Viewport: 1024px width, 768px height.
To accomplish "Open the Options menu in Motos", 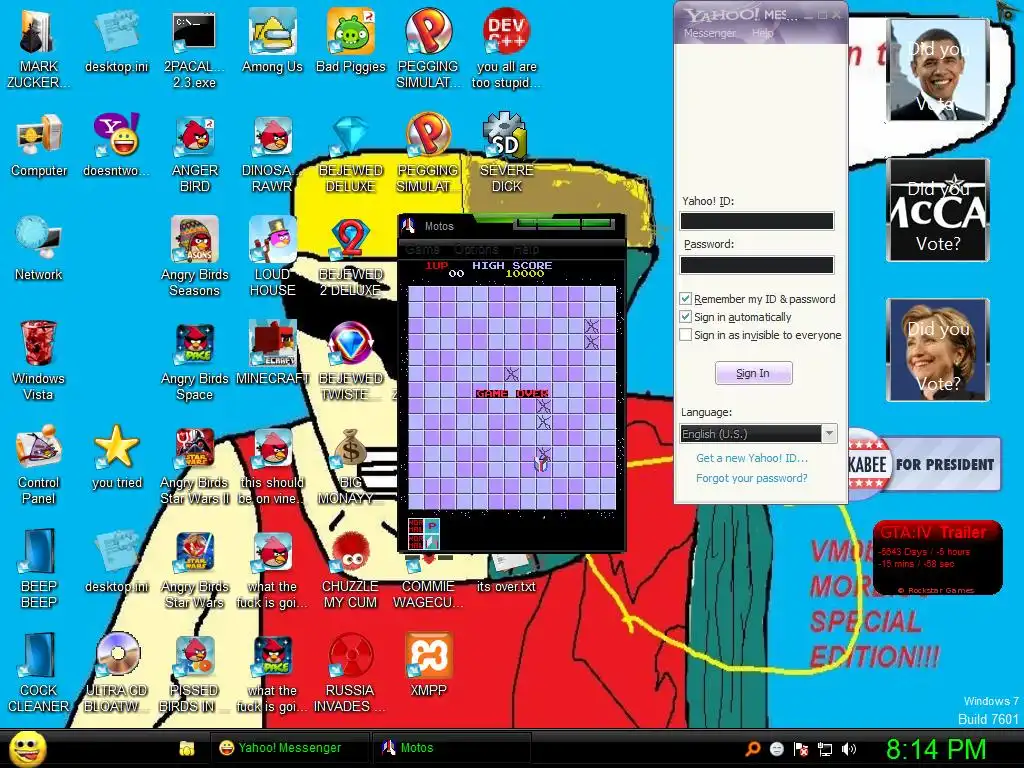I will click(x=476, y=249).
